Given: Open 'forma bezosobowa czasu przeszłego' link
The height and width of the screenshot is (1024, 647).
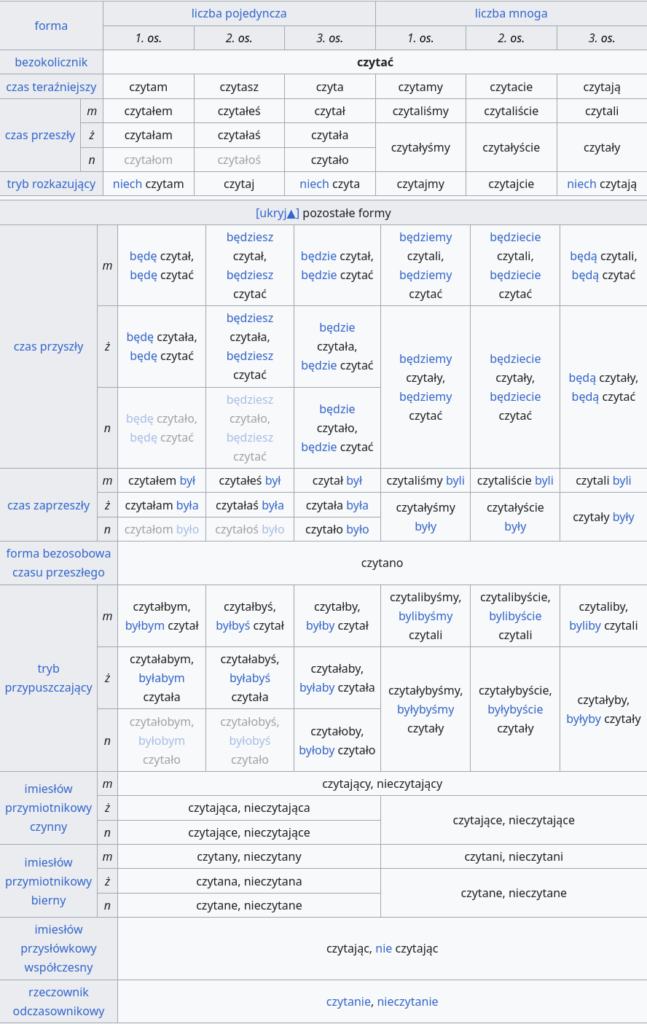Looking at the screenshot, I should point(59,563).
